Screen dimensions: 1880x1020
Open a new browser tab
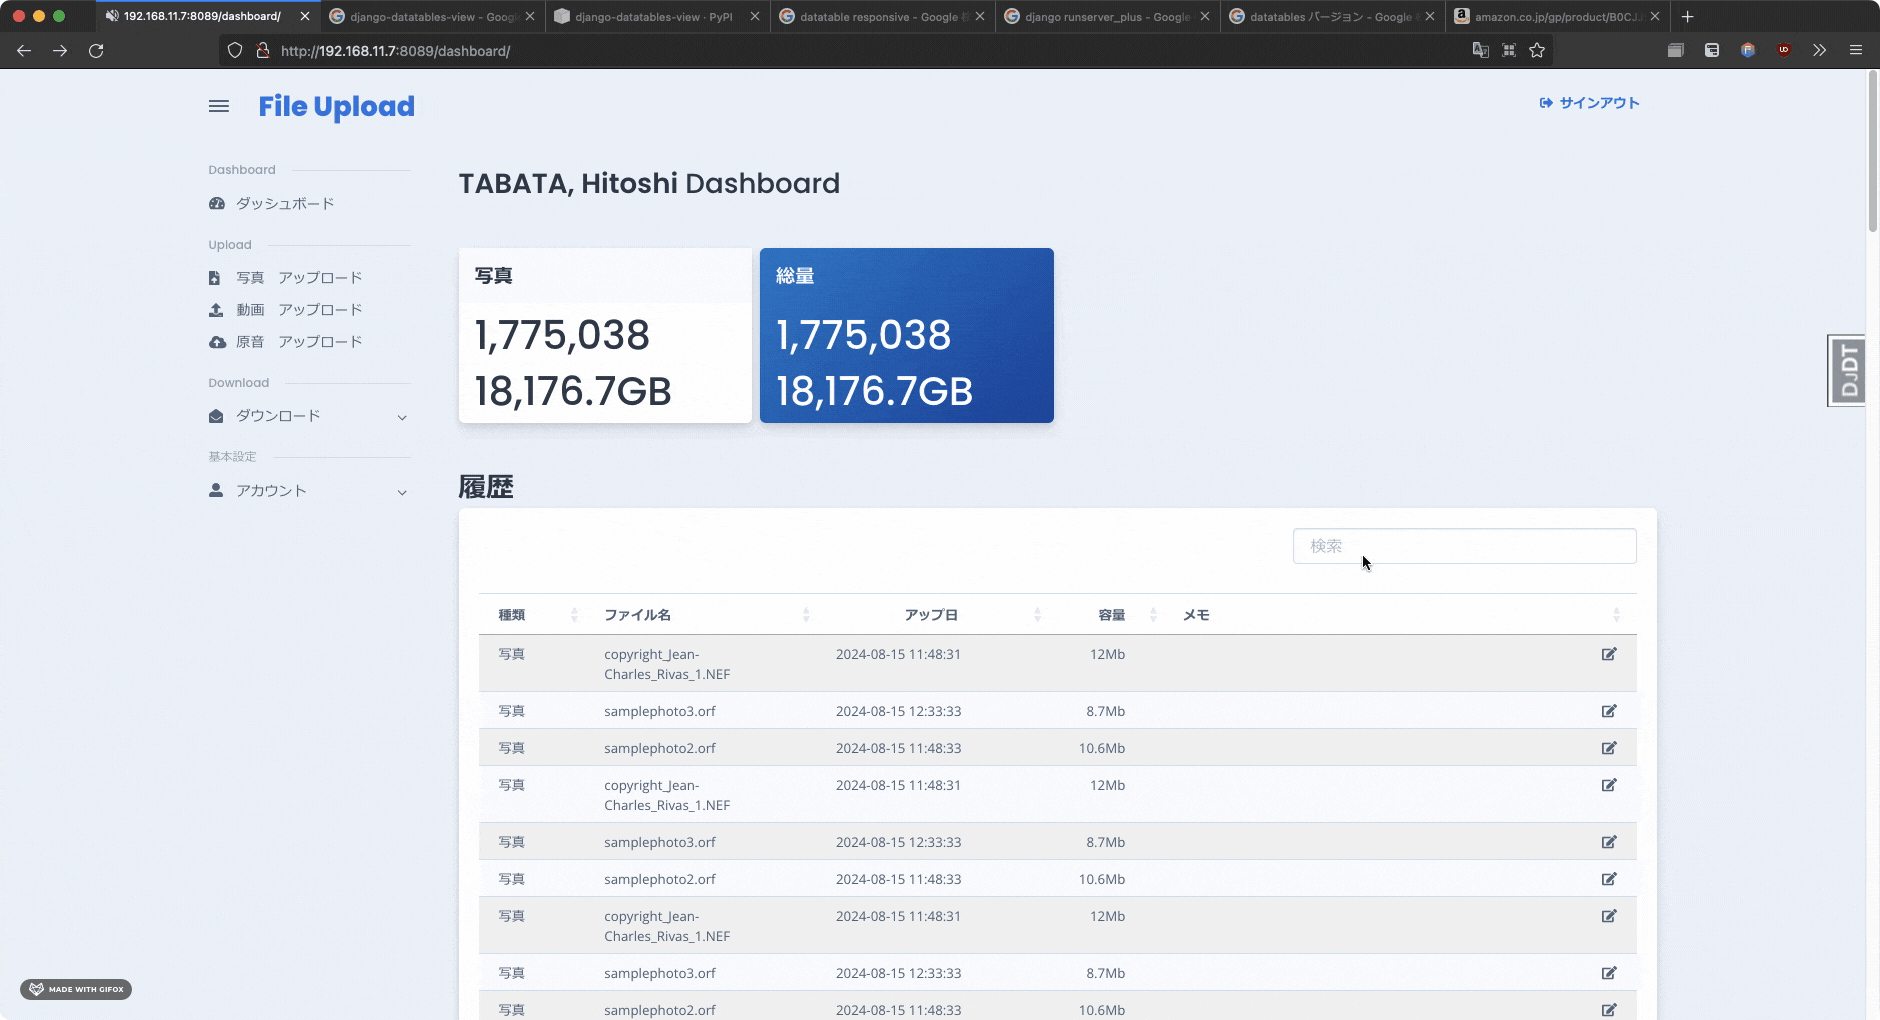click(x=1688, y=17)
